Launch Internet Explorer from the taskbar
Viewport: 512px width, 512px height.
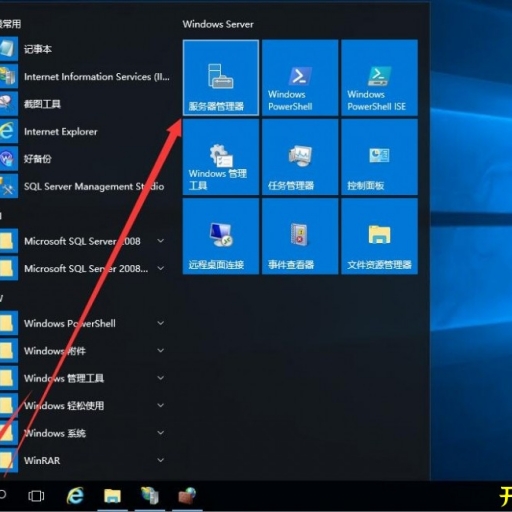point(75,496)
